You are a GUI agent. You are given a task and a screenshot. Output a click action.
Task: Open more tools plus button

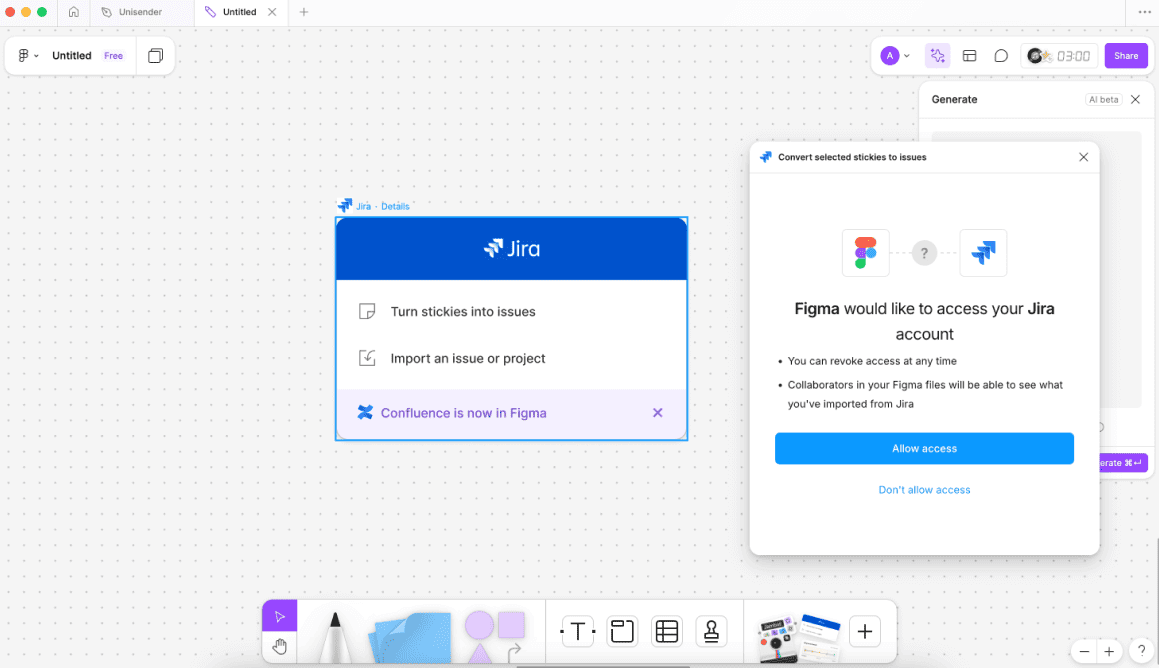865,631
